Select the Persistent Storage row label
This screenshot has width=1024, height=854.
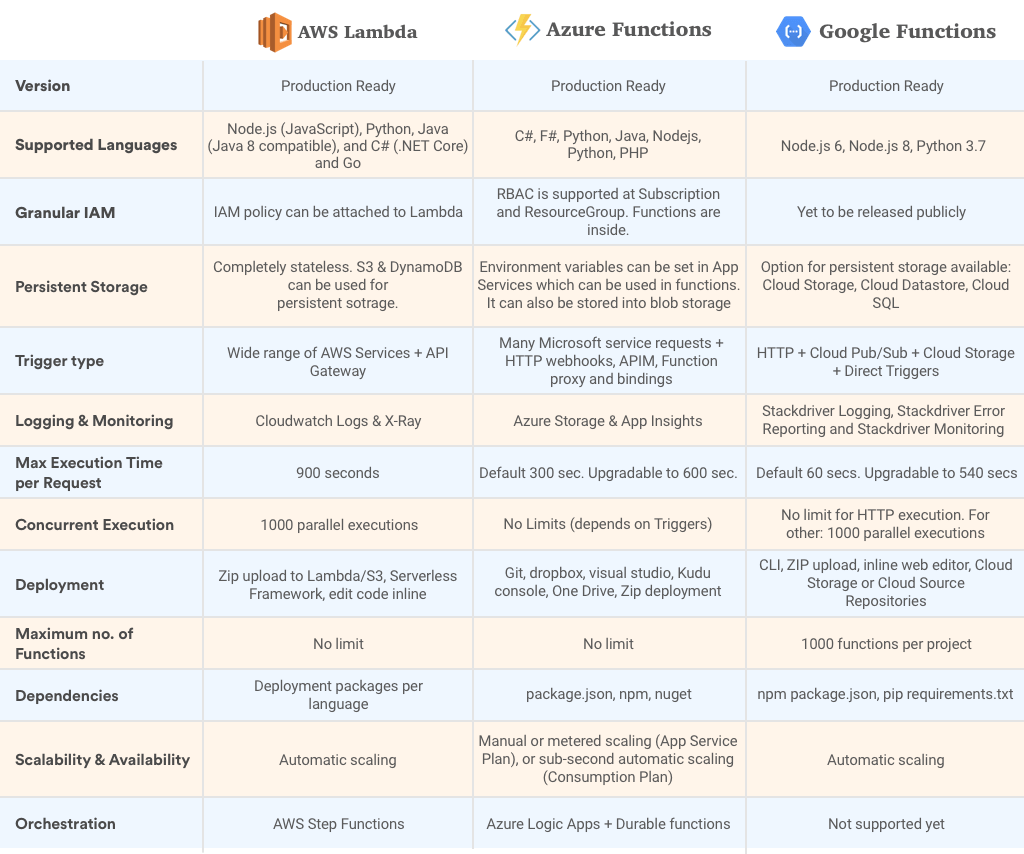pyautogui.click(x=81, y=287)
